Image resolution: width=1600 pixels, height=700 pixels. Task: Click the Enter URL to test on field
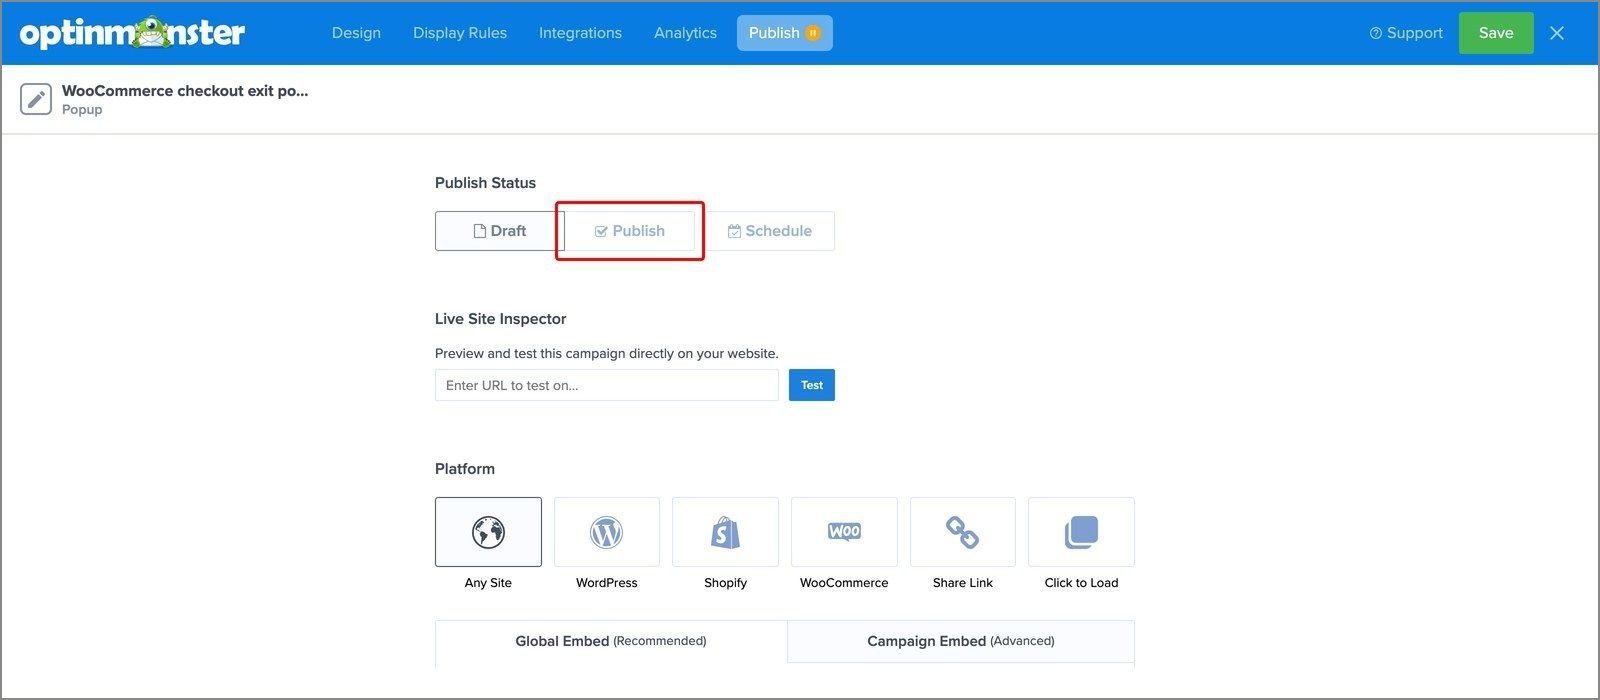tap(607, 385)
